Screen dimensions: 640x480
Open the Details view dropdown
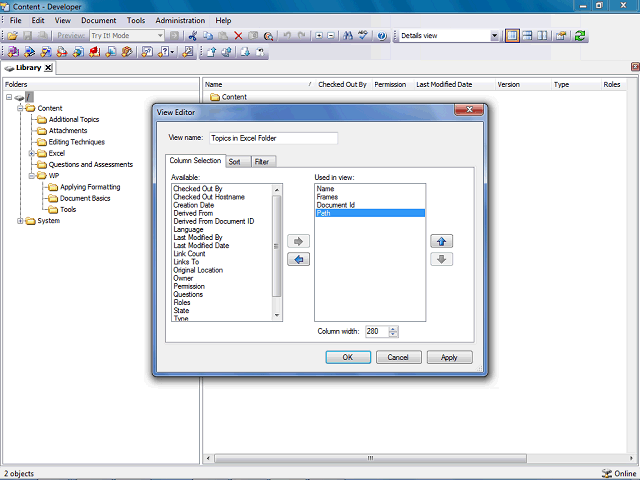pos(494,36)
